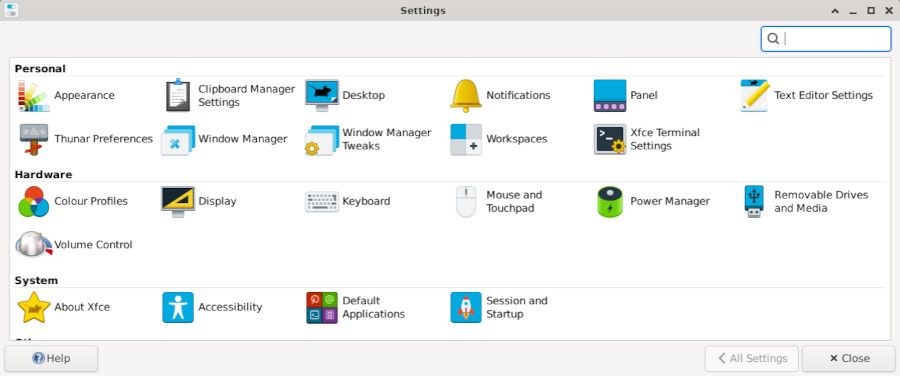
Task: Open the Desktop settings icon
Action: 321,96
